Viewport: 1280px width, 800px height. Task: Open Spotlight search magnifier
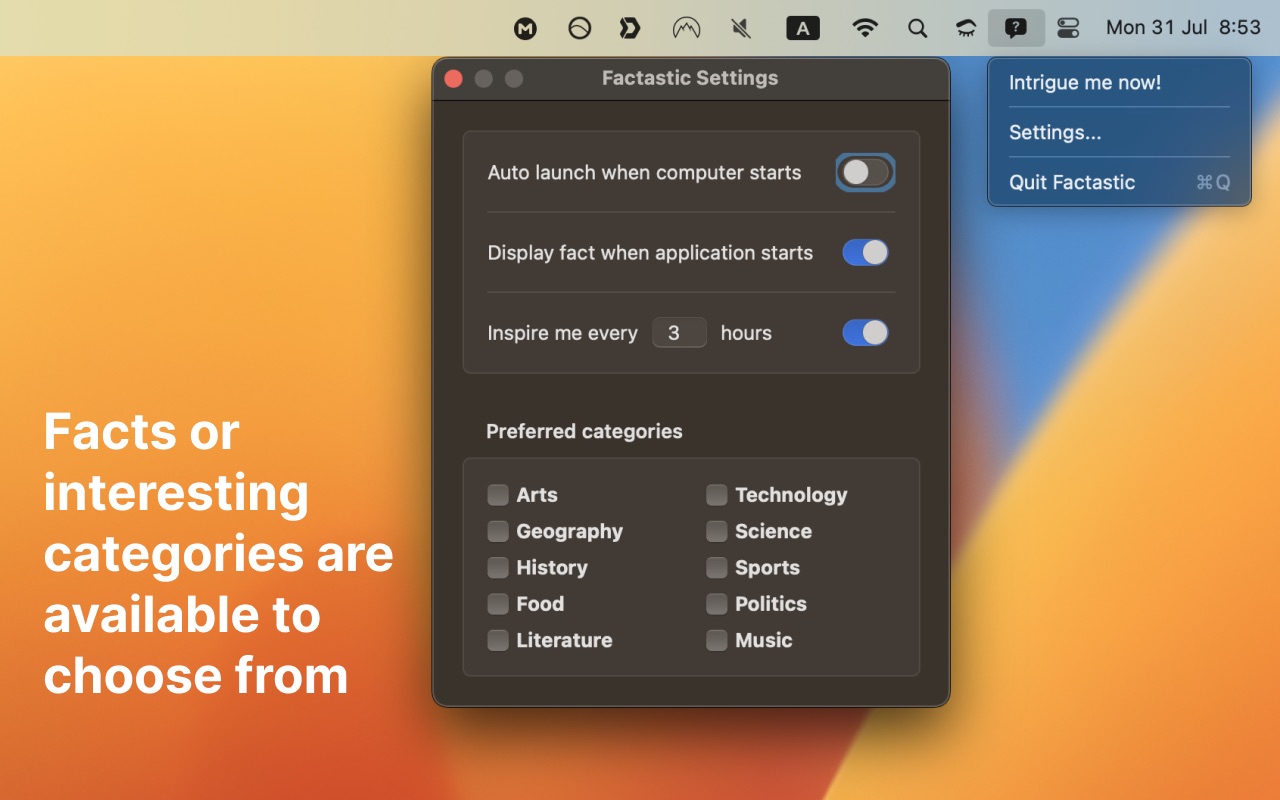(917, 28)
